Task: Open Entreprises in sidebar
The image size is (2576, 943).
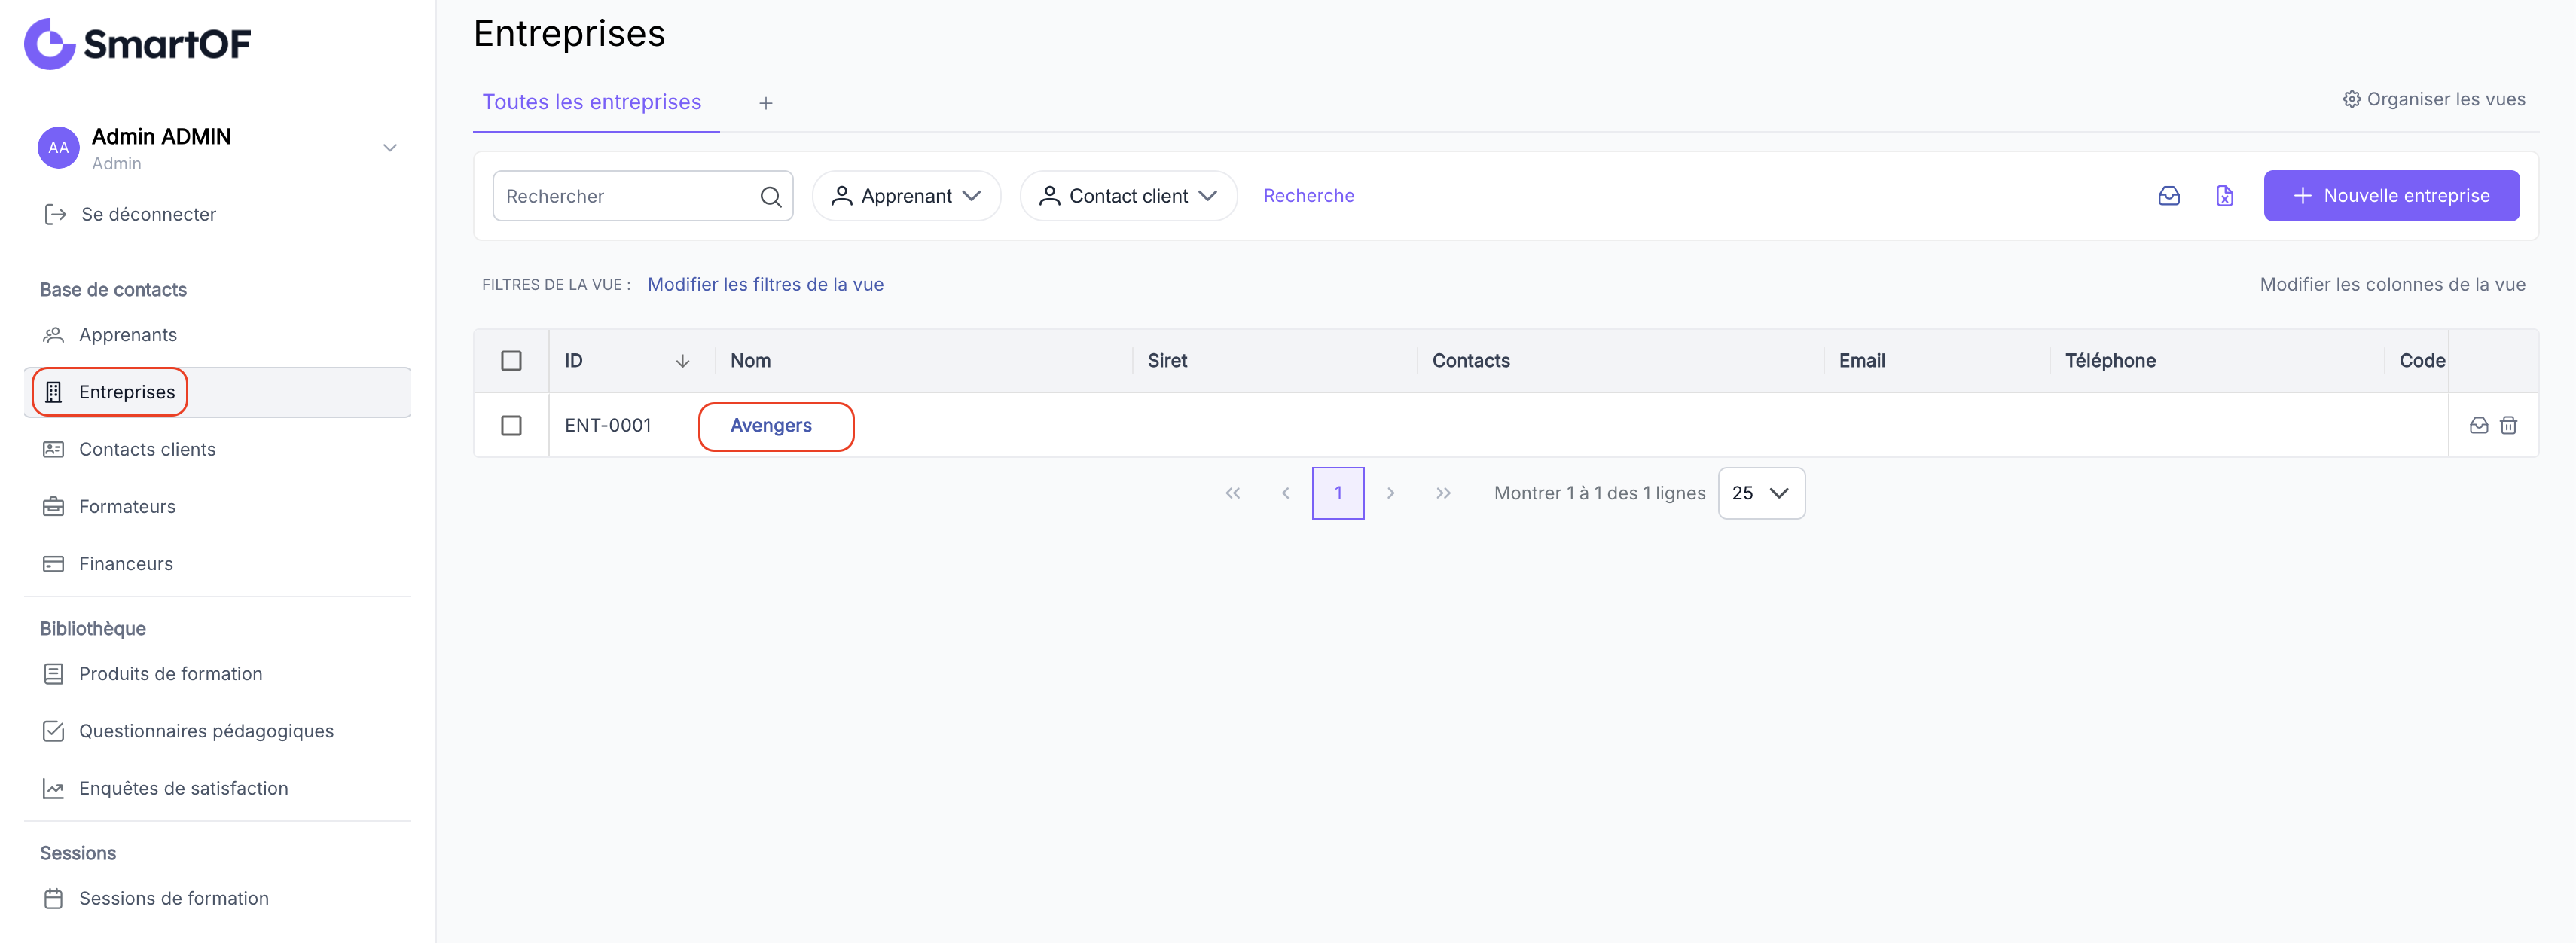Action: (217, 392)
